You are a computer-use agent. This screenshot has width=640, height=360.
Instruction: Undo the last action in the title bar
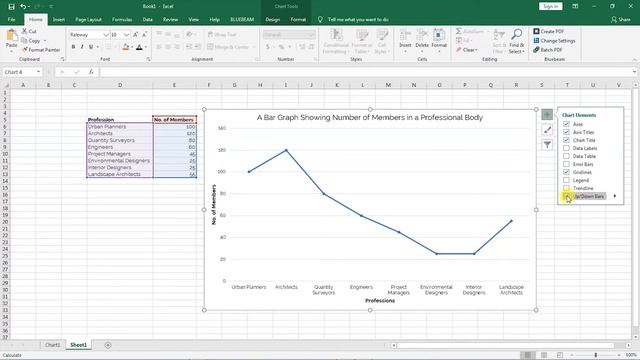click(x=23, y=7)
